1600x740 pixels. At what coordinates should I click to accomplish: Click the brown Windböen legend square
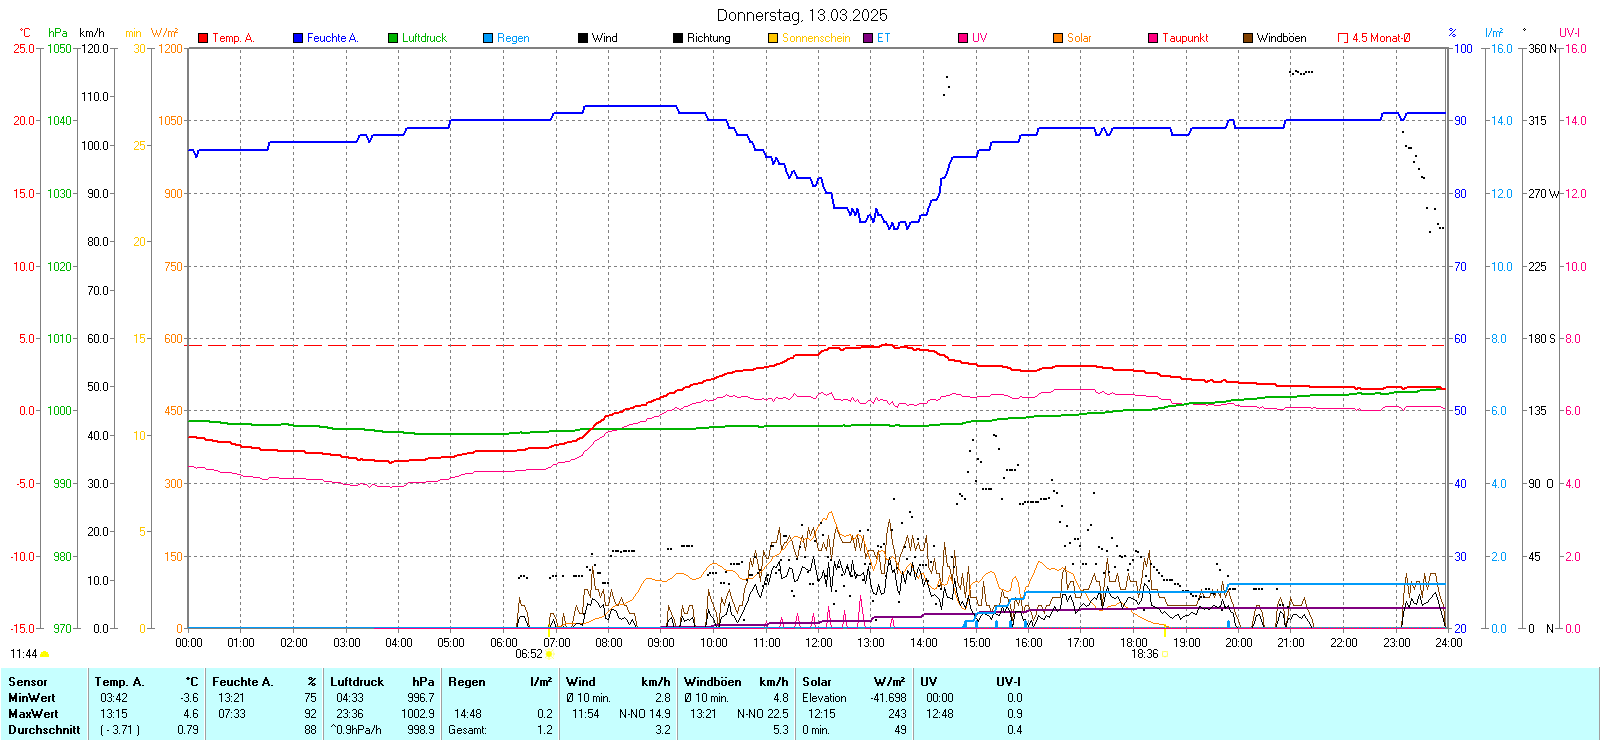pos(1248,38)
